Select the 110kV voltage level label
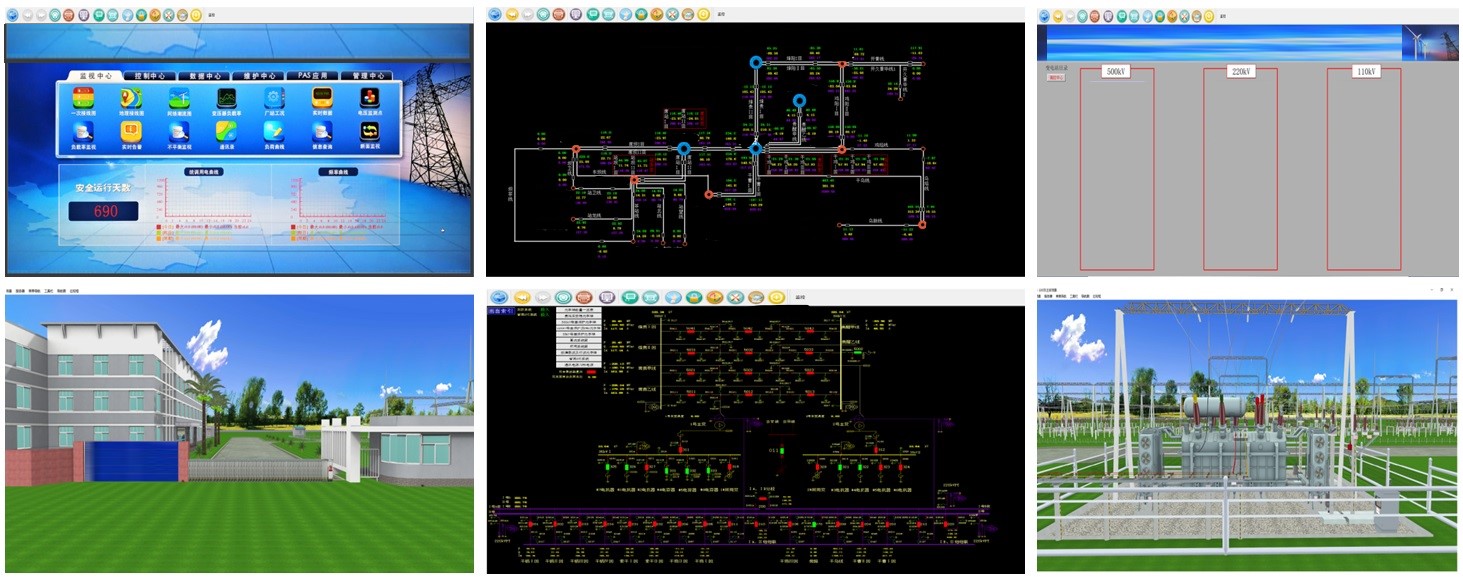The image size is (1463, 577). (x=1364, y=72)
